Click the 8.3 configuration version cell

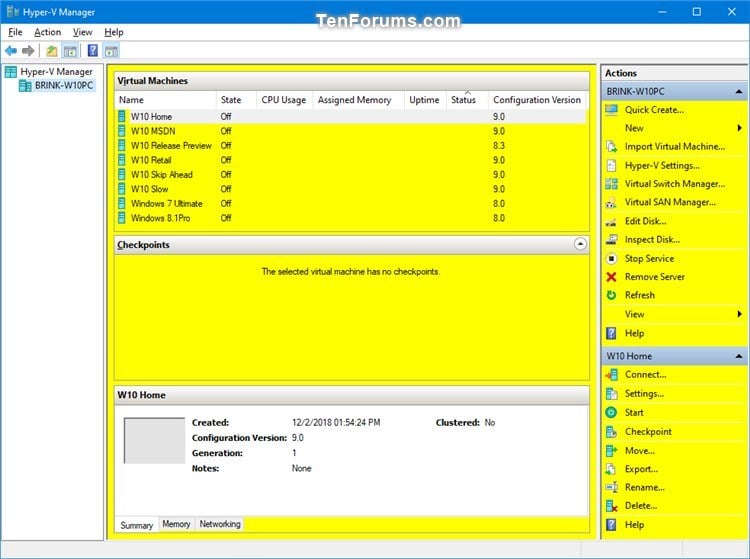pyautogui.click(x=499, y=145)
